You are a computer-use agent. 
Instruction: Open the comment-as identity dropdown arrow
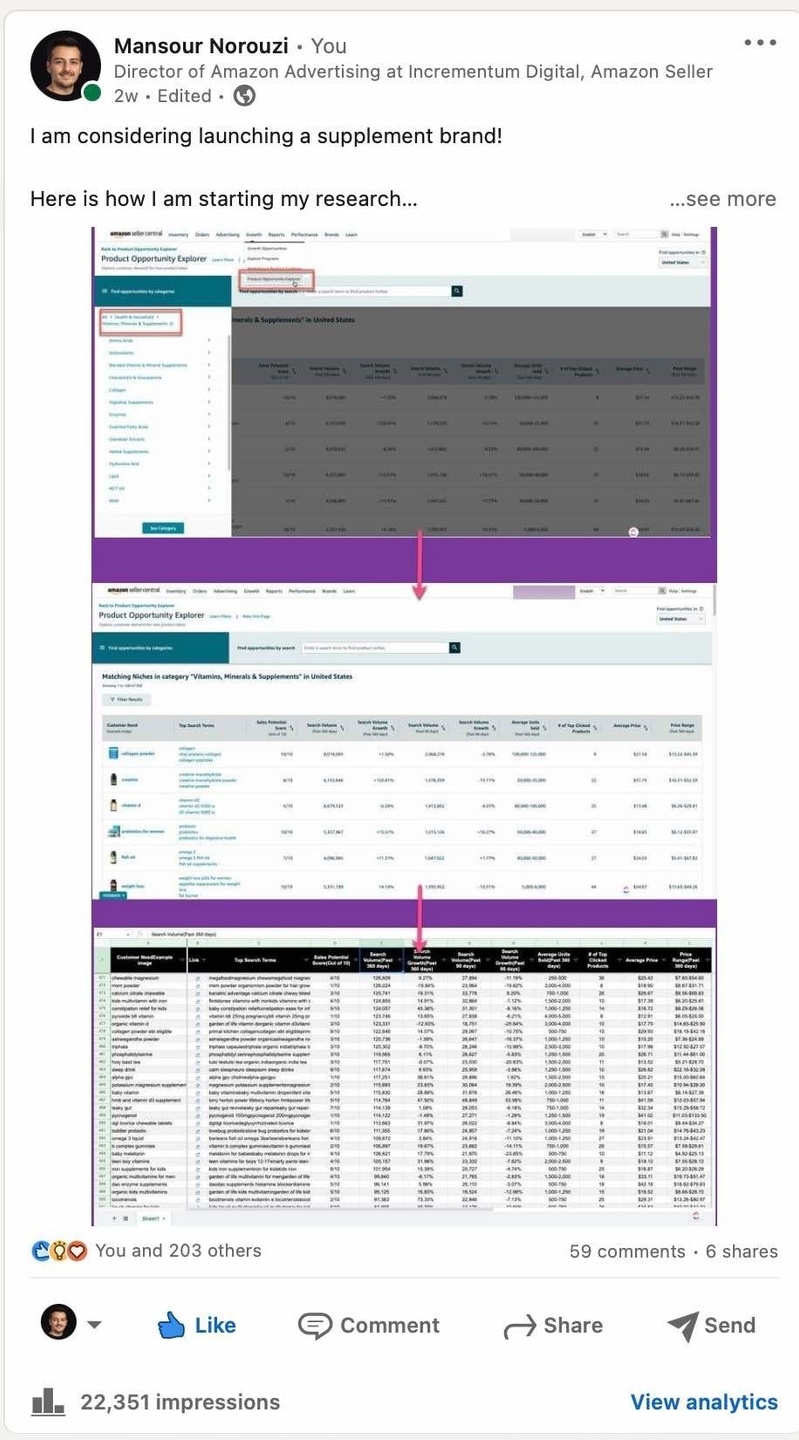(94, 1325)
